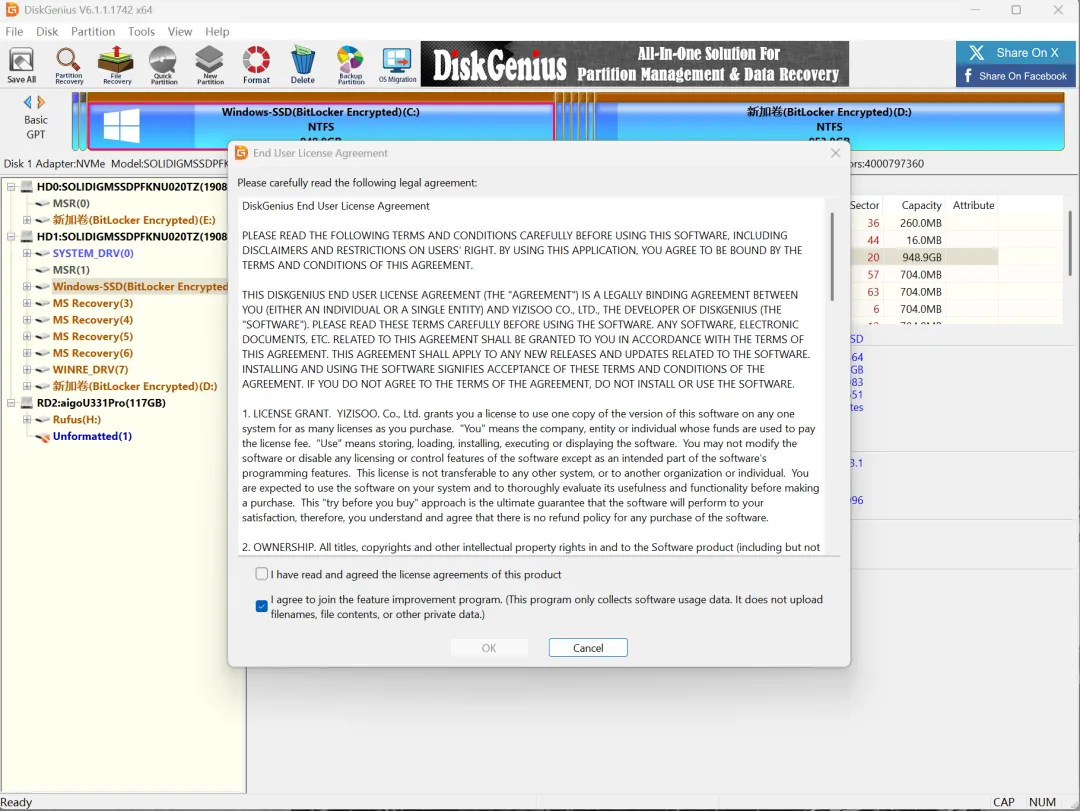This screenshot has width=1080, height=811.
Task: Open the Partition Recovery tool
Action: coord(69,65)
